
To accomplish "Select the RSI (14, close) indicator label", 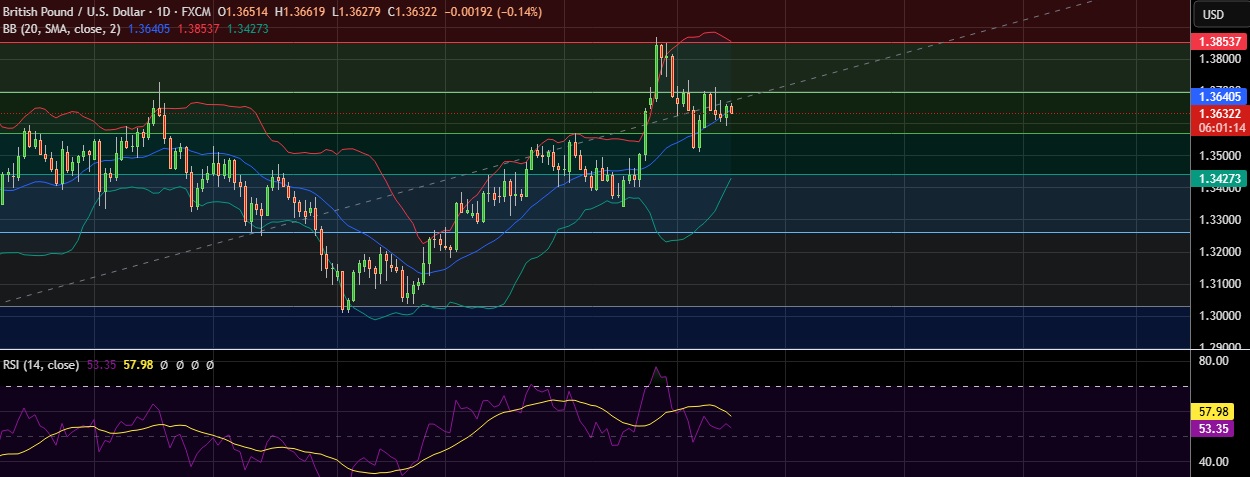I will pos(41,365).
